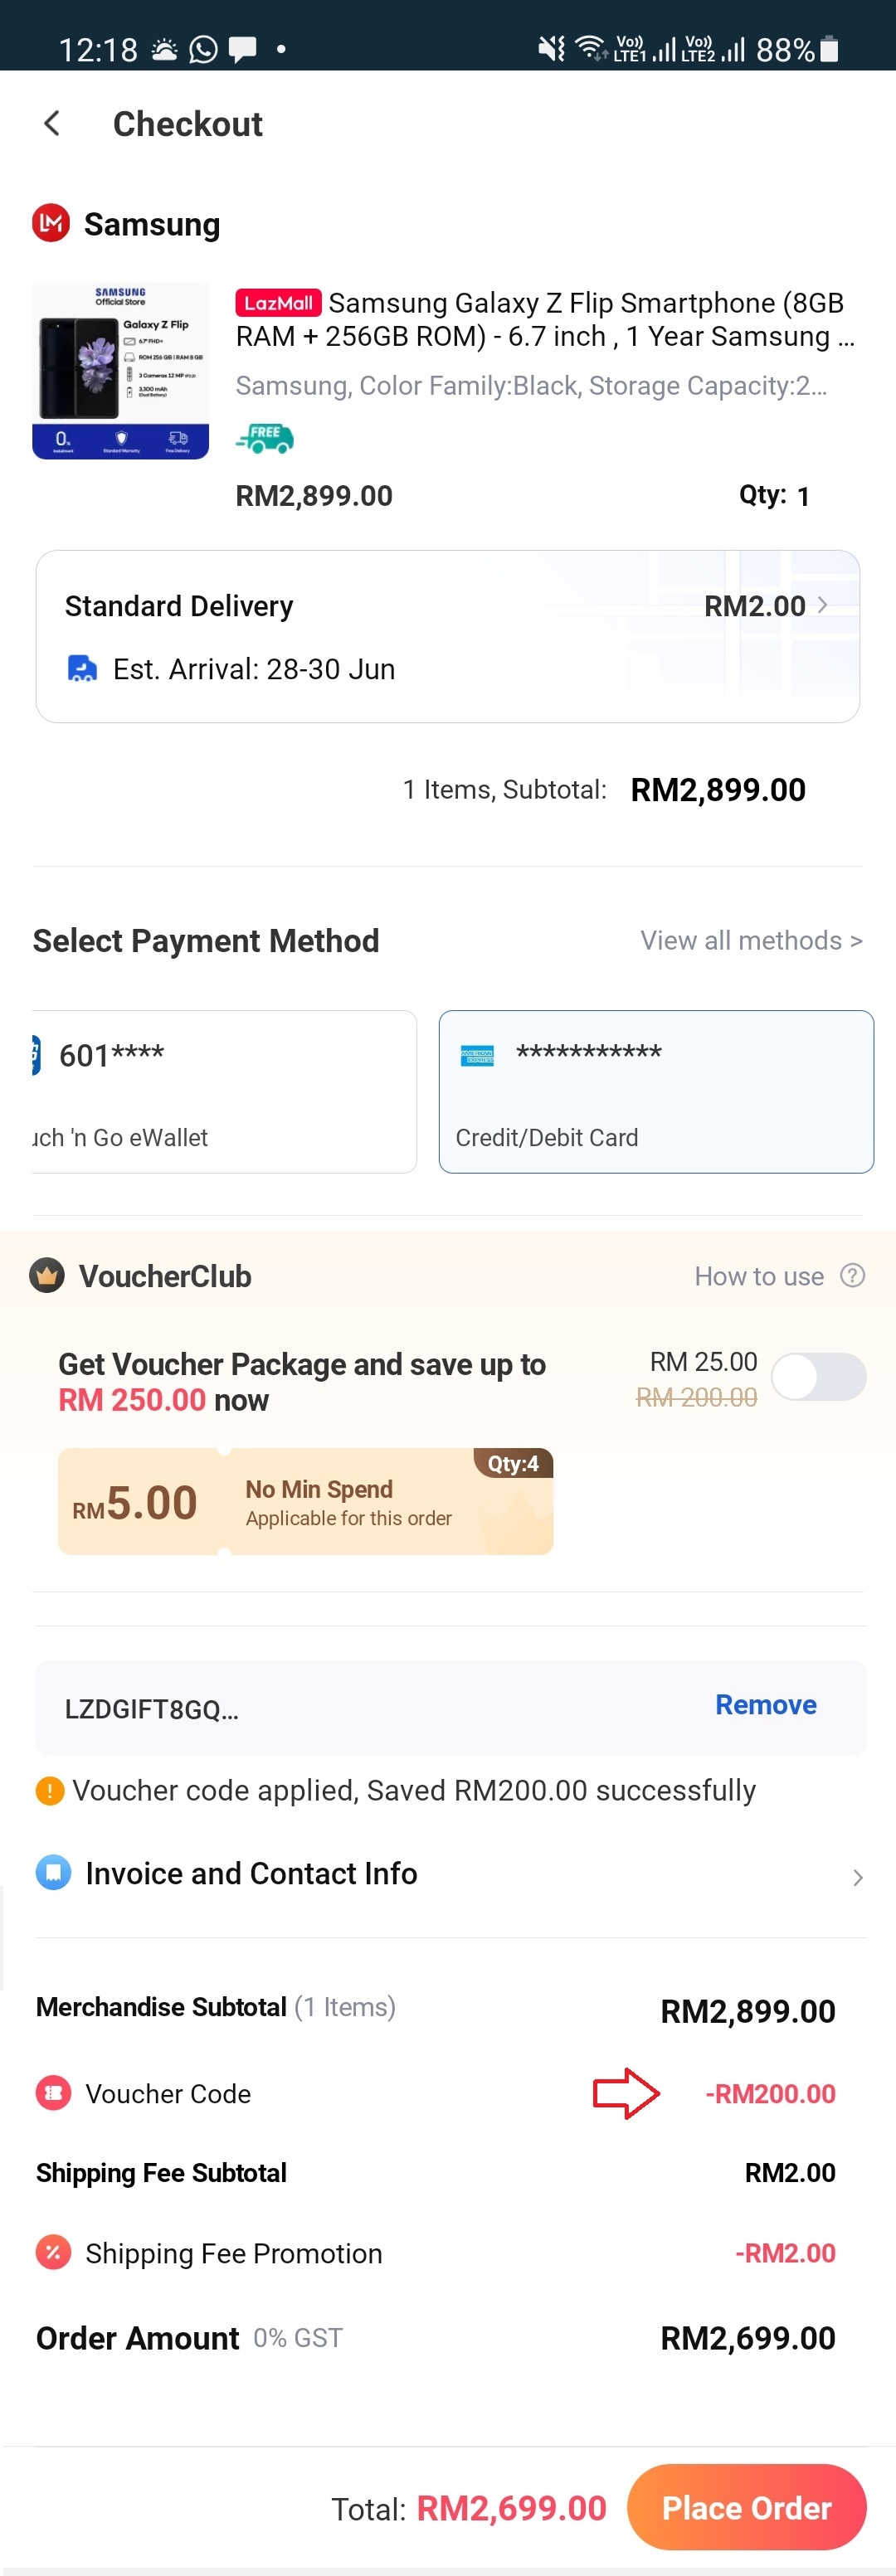This screenshot has height=2576, width=896.
Task: Enable the VoucherClub package toggle
Action: 818,1377
